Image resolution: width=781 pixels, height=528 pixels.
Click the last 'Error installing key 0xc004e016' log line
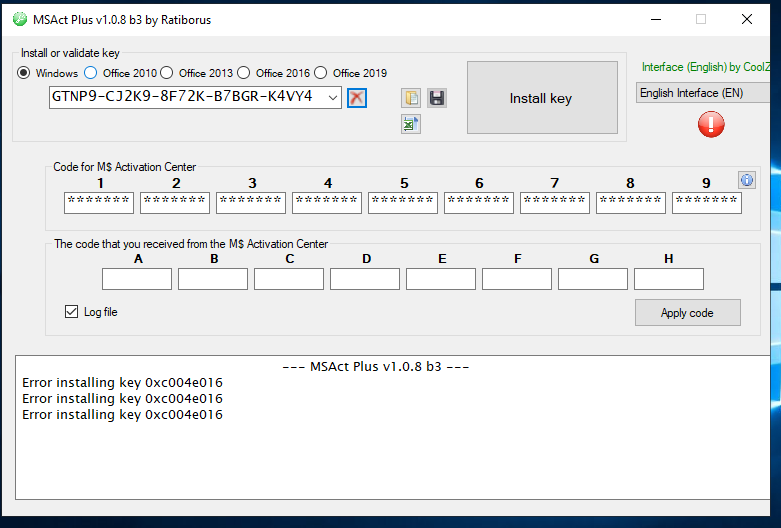pyautogui.click(x=122, y=414)
